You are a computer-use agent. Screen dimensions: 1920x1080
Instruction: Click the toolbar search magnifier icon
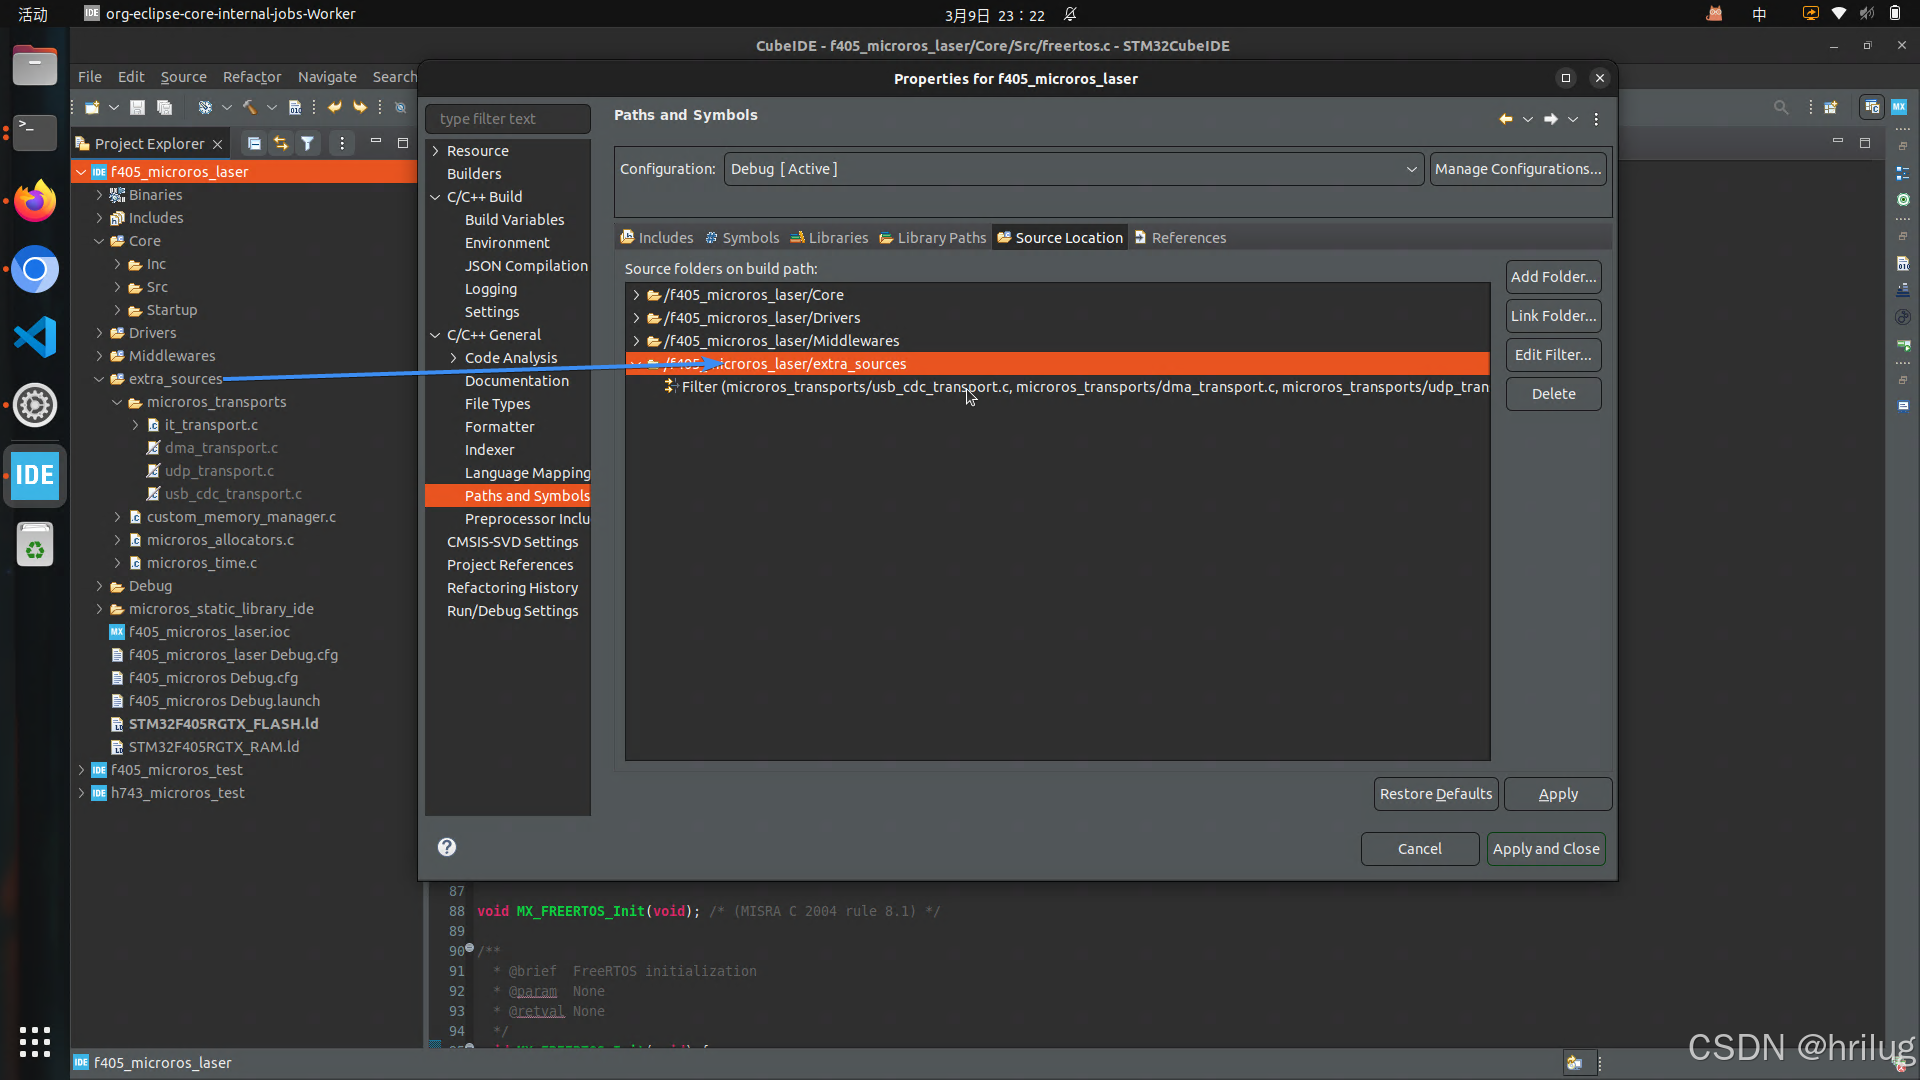tap(1781, 107)
